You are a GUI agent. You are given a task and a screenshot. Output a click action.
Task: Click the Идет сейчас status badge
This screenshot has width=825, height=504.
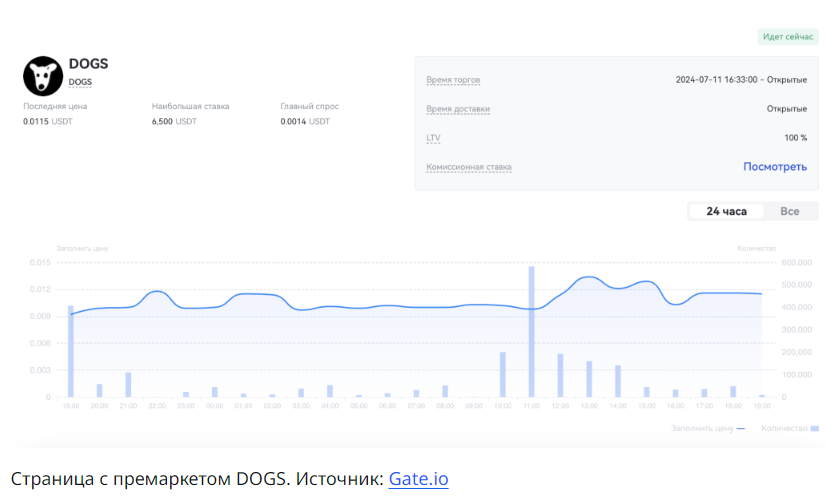(788, 37)
